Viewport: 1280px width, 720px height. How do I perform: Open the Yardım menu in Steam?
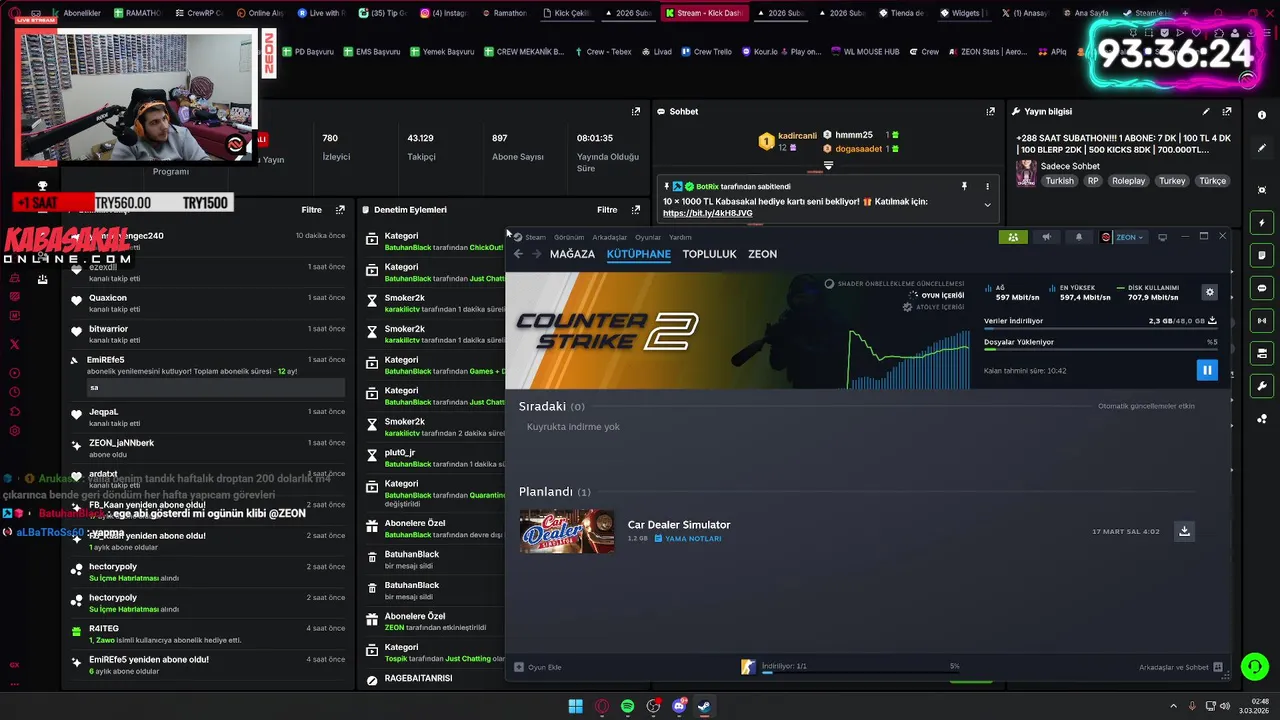[680, 237]
